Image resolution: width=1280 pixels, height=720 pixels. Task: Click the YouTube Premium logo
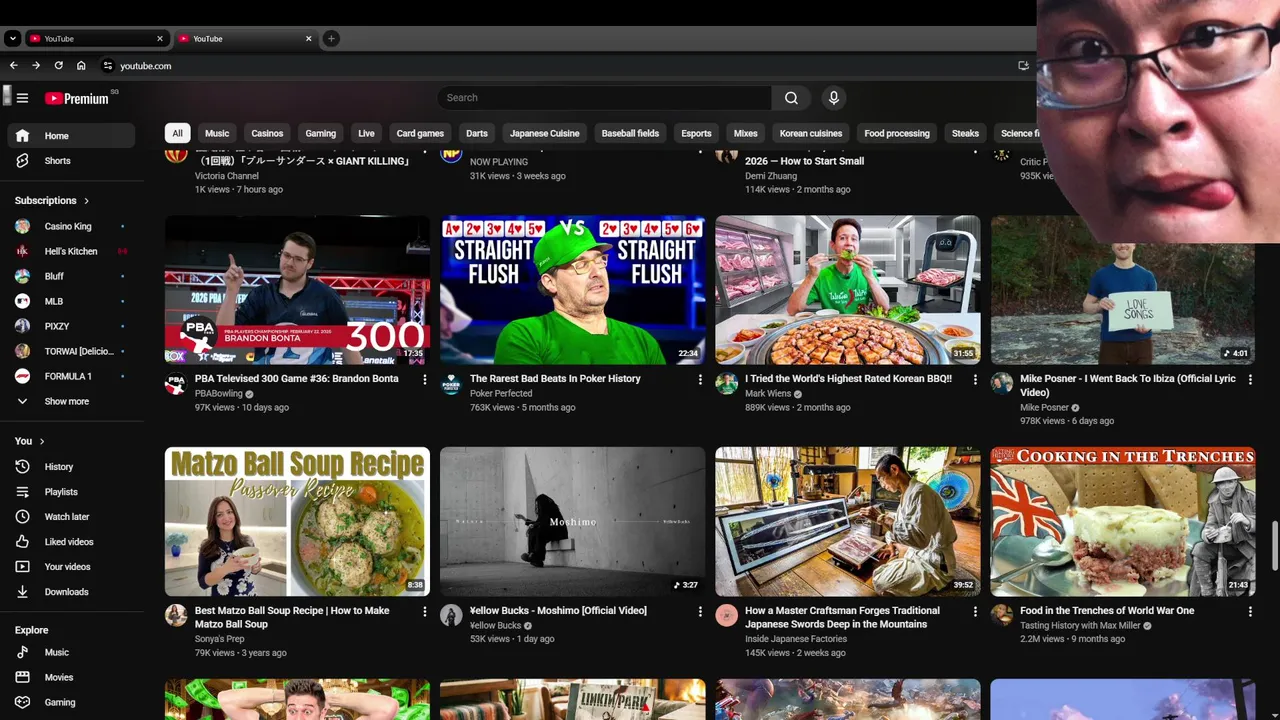pyautogui.click(x=76, y=98)
